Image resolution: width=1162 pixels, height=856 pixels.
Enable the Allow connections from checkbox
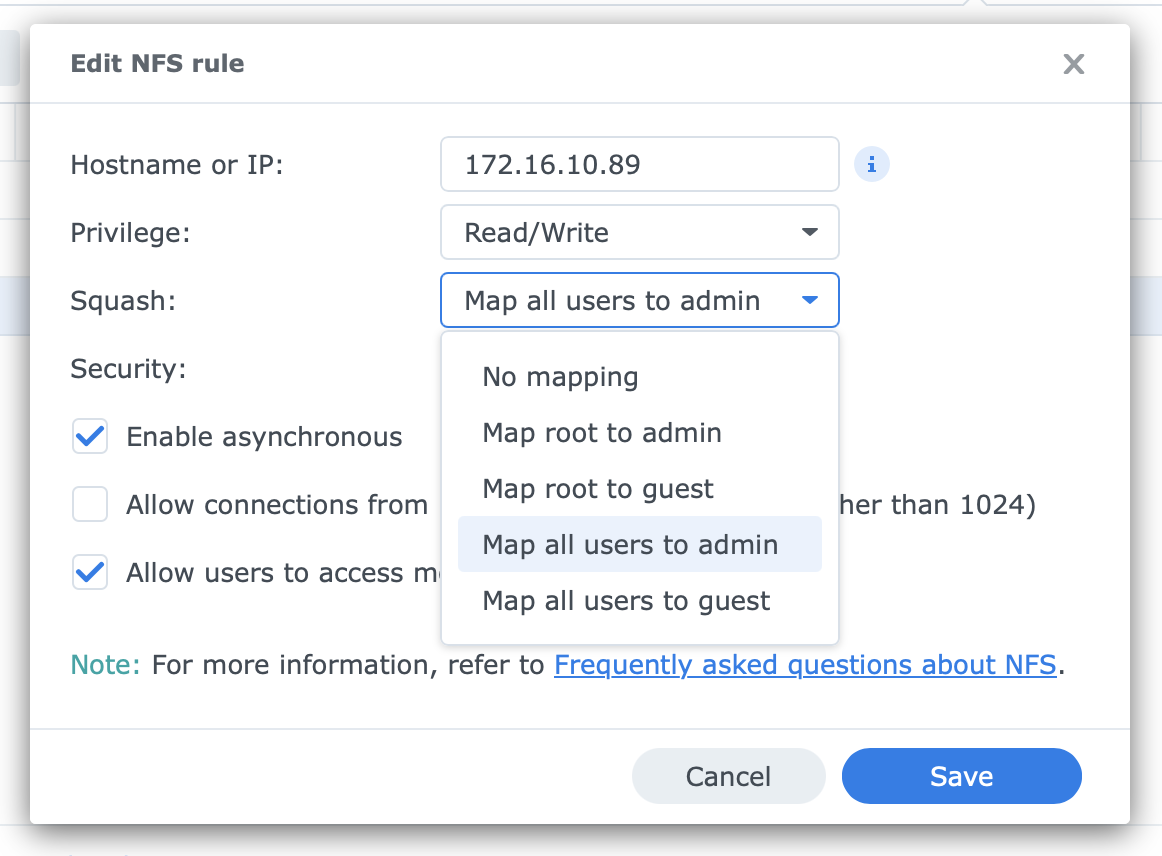(90, 505)
